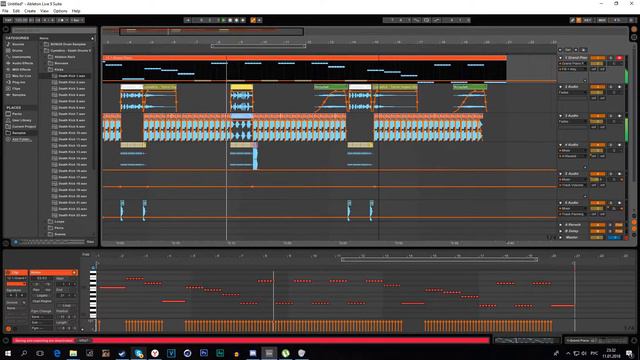Viewport: 640px width, 360px height.
Task: Toggle the Draw Mode pencil icon
Action: [572, 20]
